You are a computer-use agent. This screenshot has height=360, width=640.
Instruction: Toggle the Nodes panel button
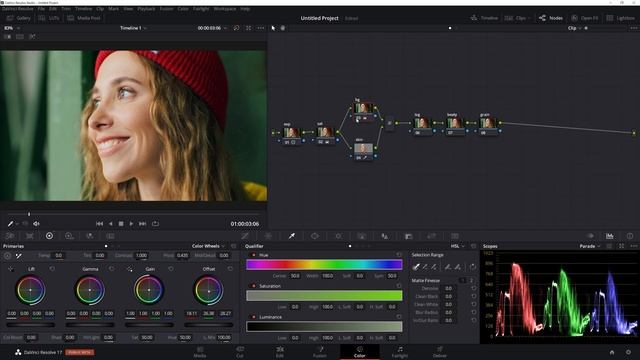pos(550,18)
